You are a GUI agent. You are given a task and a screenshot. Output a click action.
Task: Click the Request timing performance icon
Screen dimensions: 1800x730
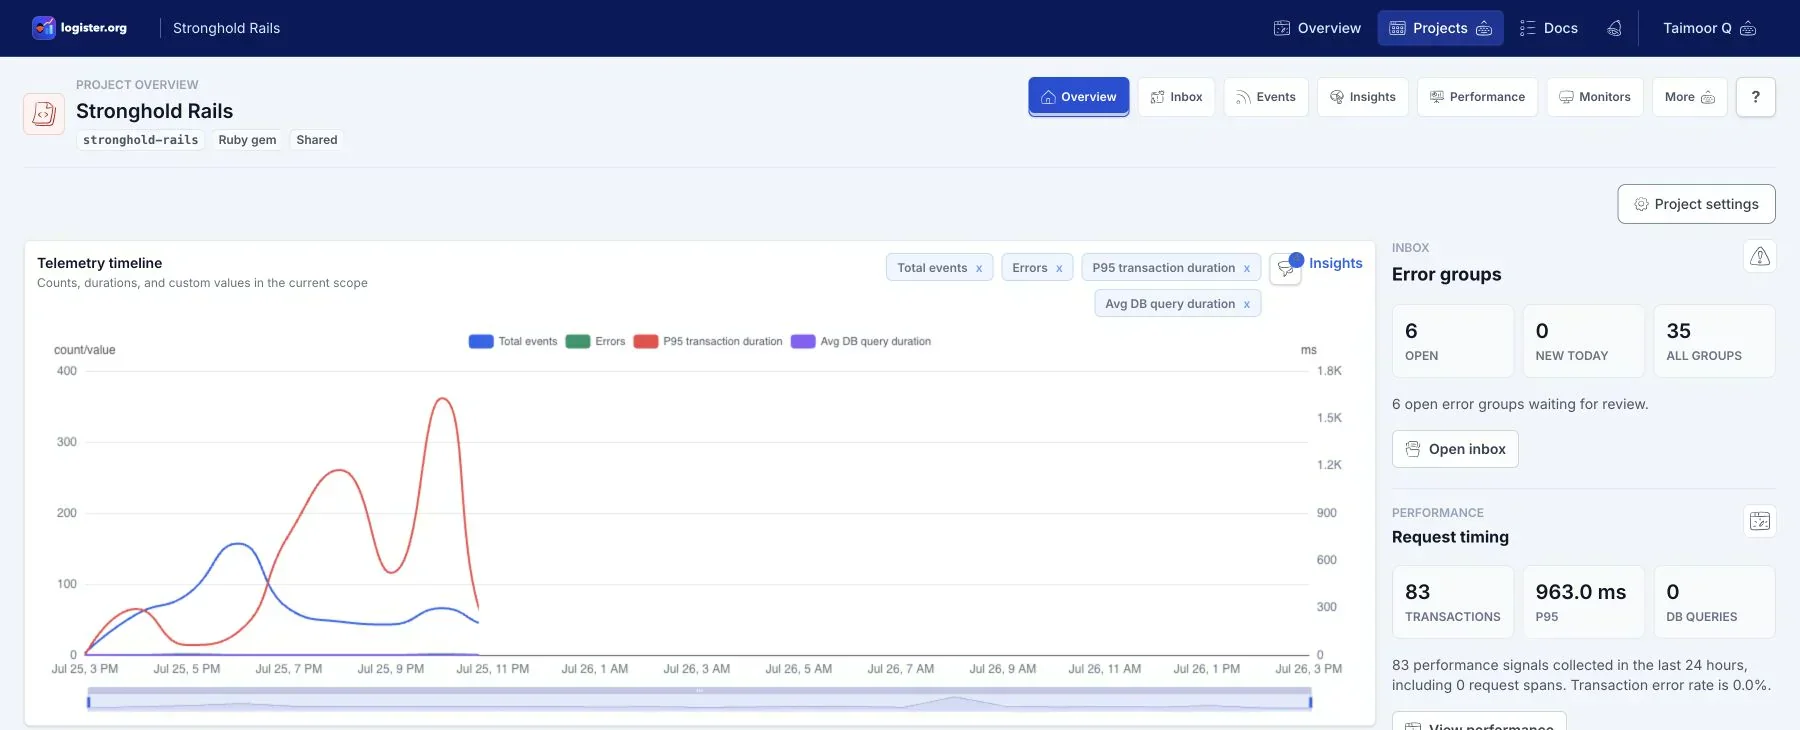pyautogui.click(x=1760, y=521)
